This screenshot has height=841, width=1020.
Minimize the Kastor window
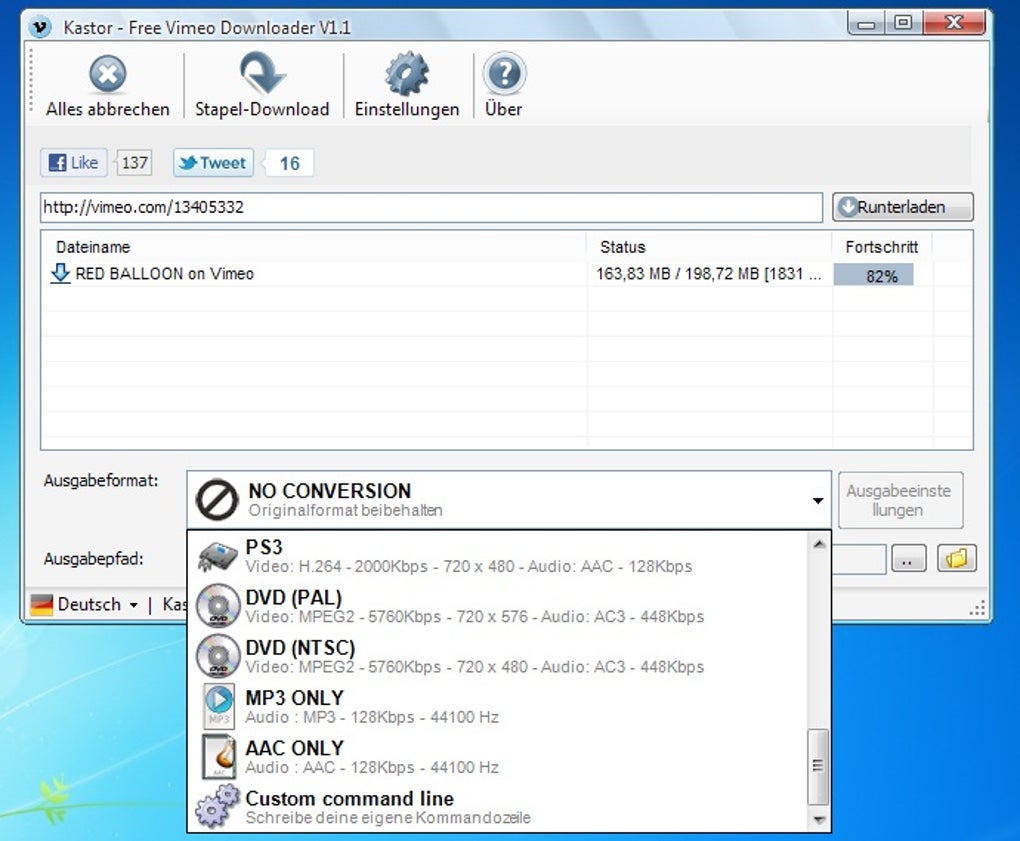866,24
